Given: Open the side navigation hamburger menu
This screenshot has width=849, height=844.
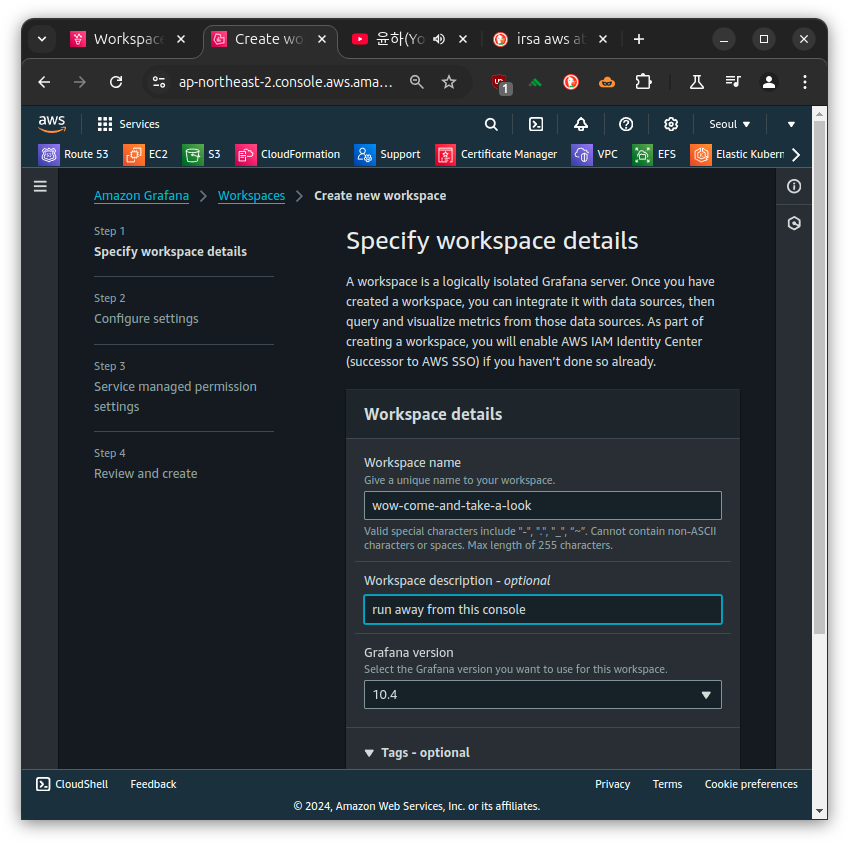Looking at the screenshot, I should click(x=40, y=186).
